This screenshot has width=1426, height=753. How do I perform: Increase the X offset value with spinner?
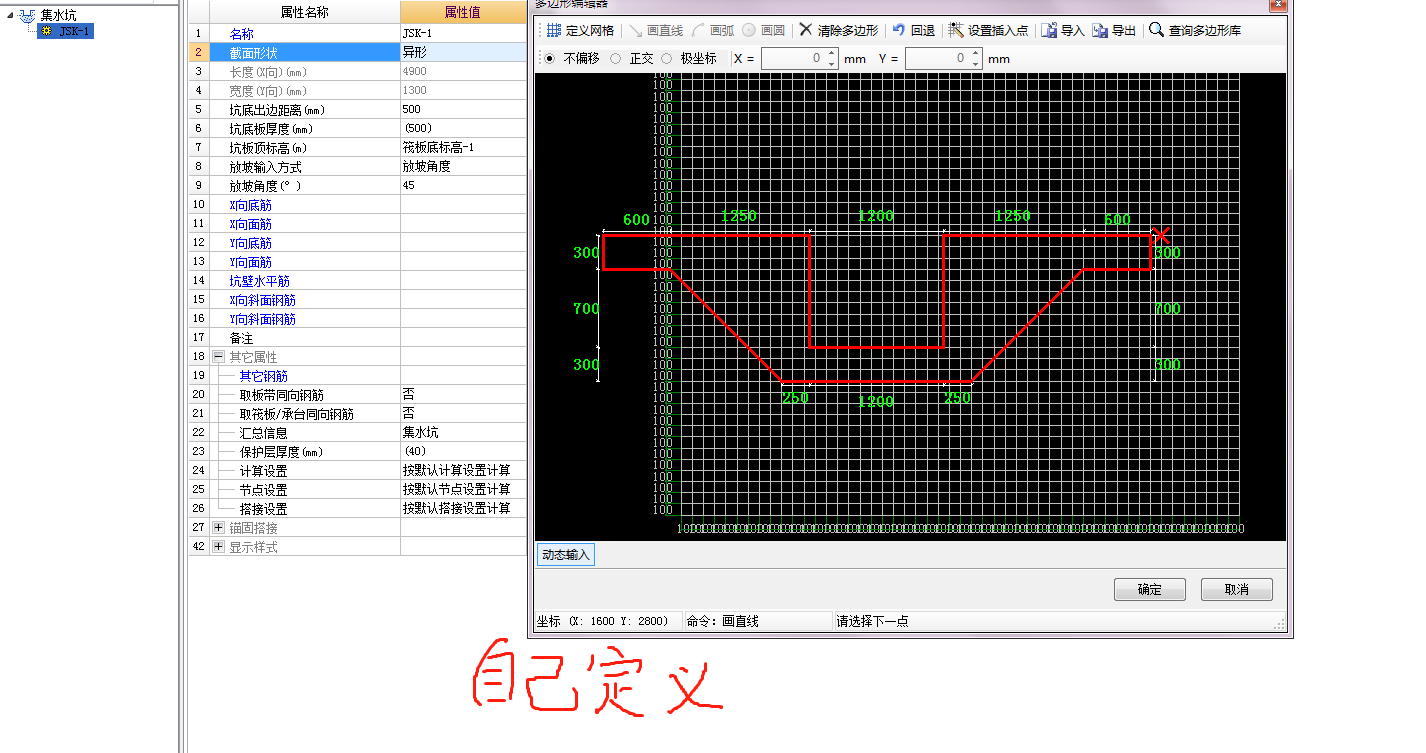pyautogui.click(x=831, y=53)
